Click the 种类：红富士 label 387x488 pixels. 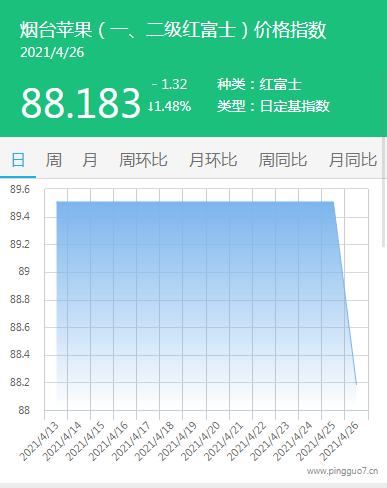pyautogui.click(x=259, y=84)
